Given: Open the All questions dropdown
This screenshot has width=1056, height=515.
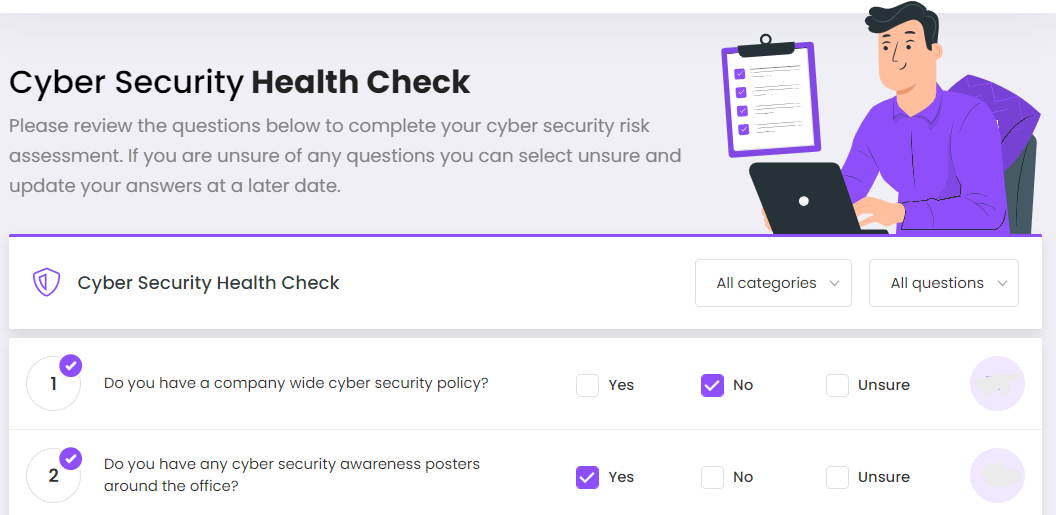Looking at the screenshot, I should point(943,283).
